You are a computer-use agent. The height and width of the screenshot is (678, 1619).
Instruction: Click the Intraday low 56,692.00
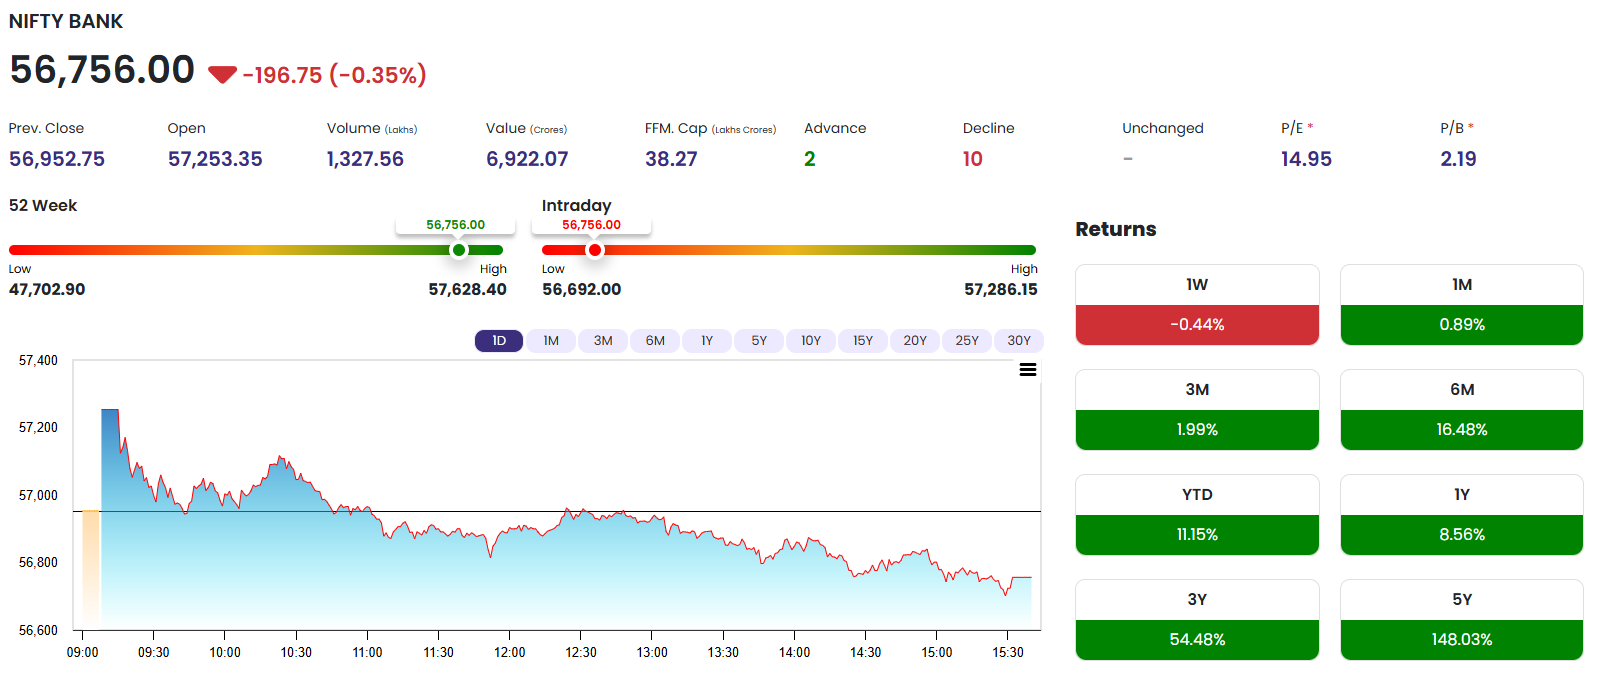click(x=581, y=289)
